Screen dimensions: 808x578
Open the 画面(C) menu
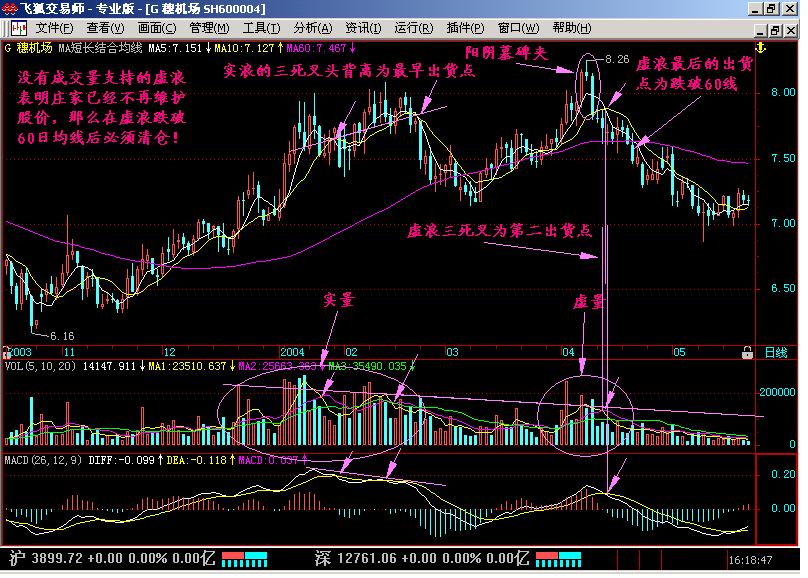pyautogui.click(x=157, y=28)
